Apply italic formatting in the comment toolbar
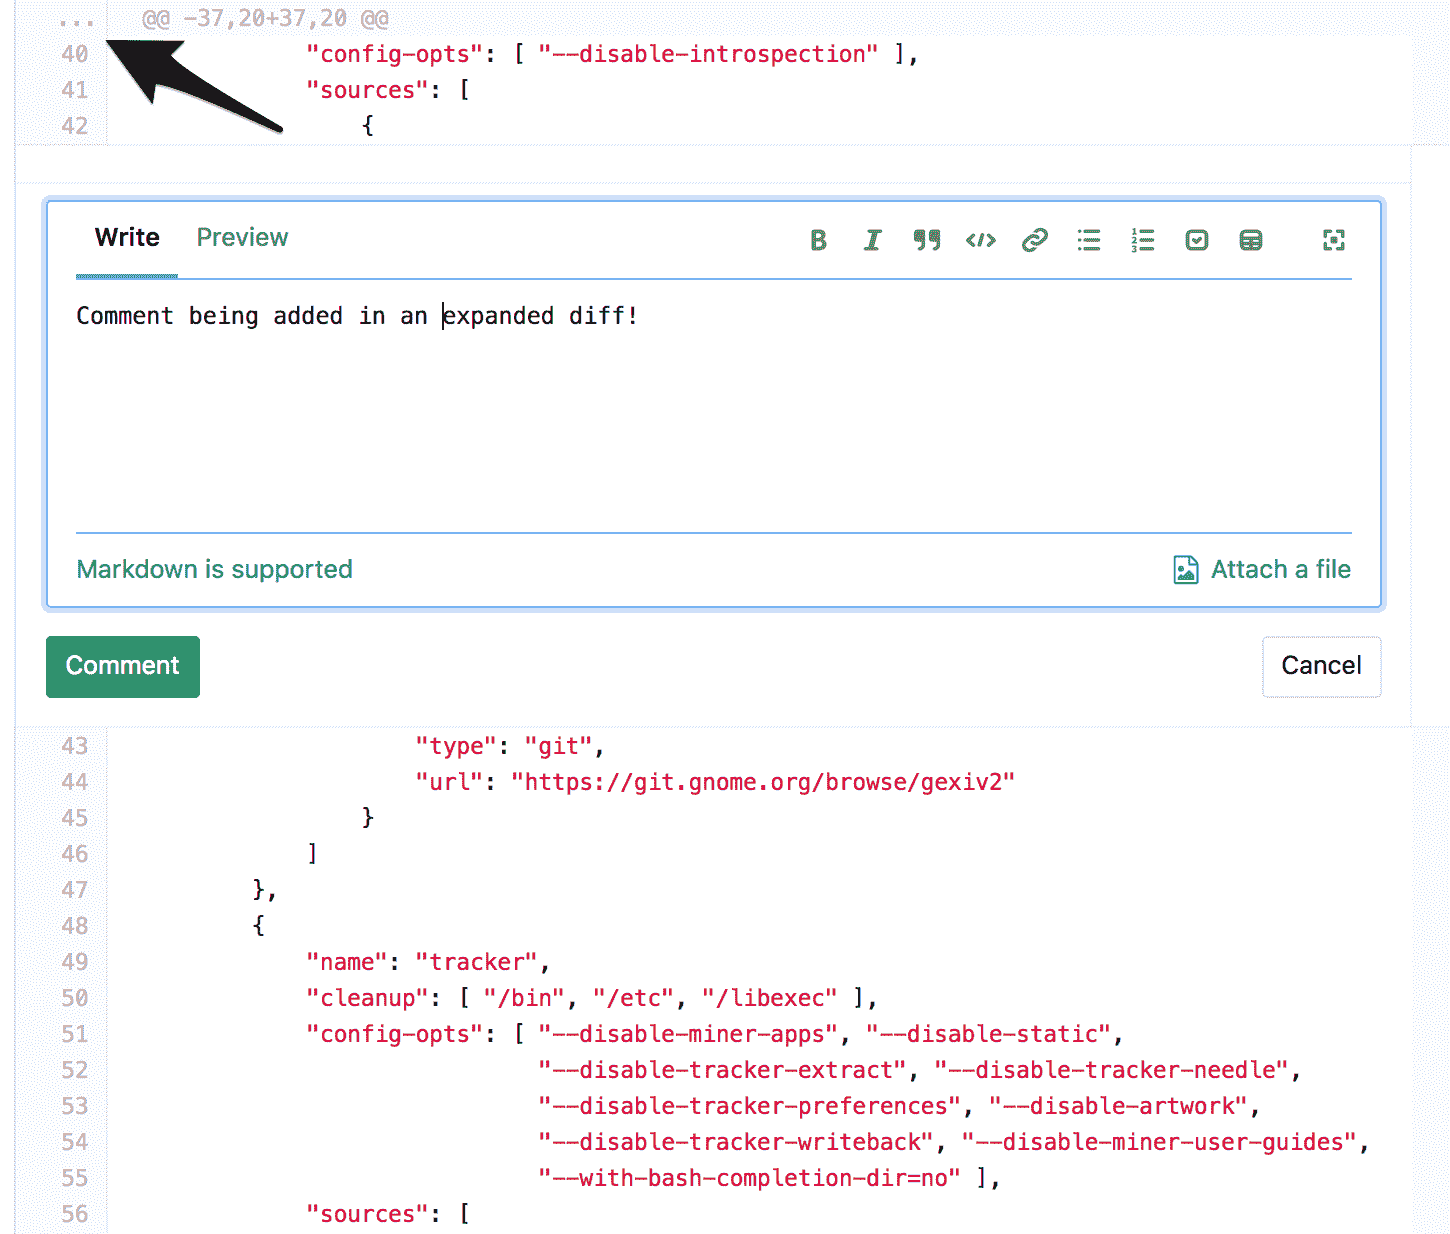 tap(872, 240)
